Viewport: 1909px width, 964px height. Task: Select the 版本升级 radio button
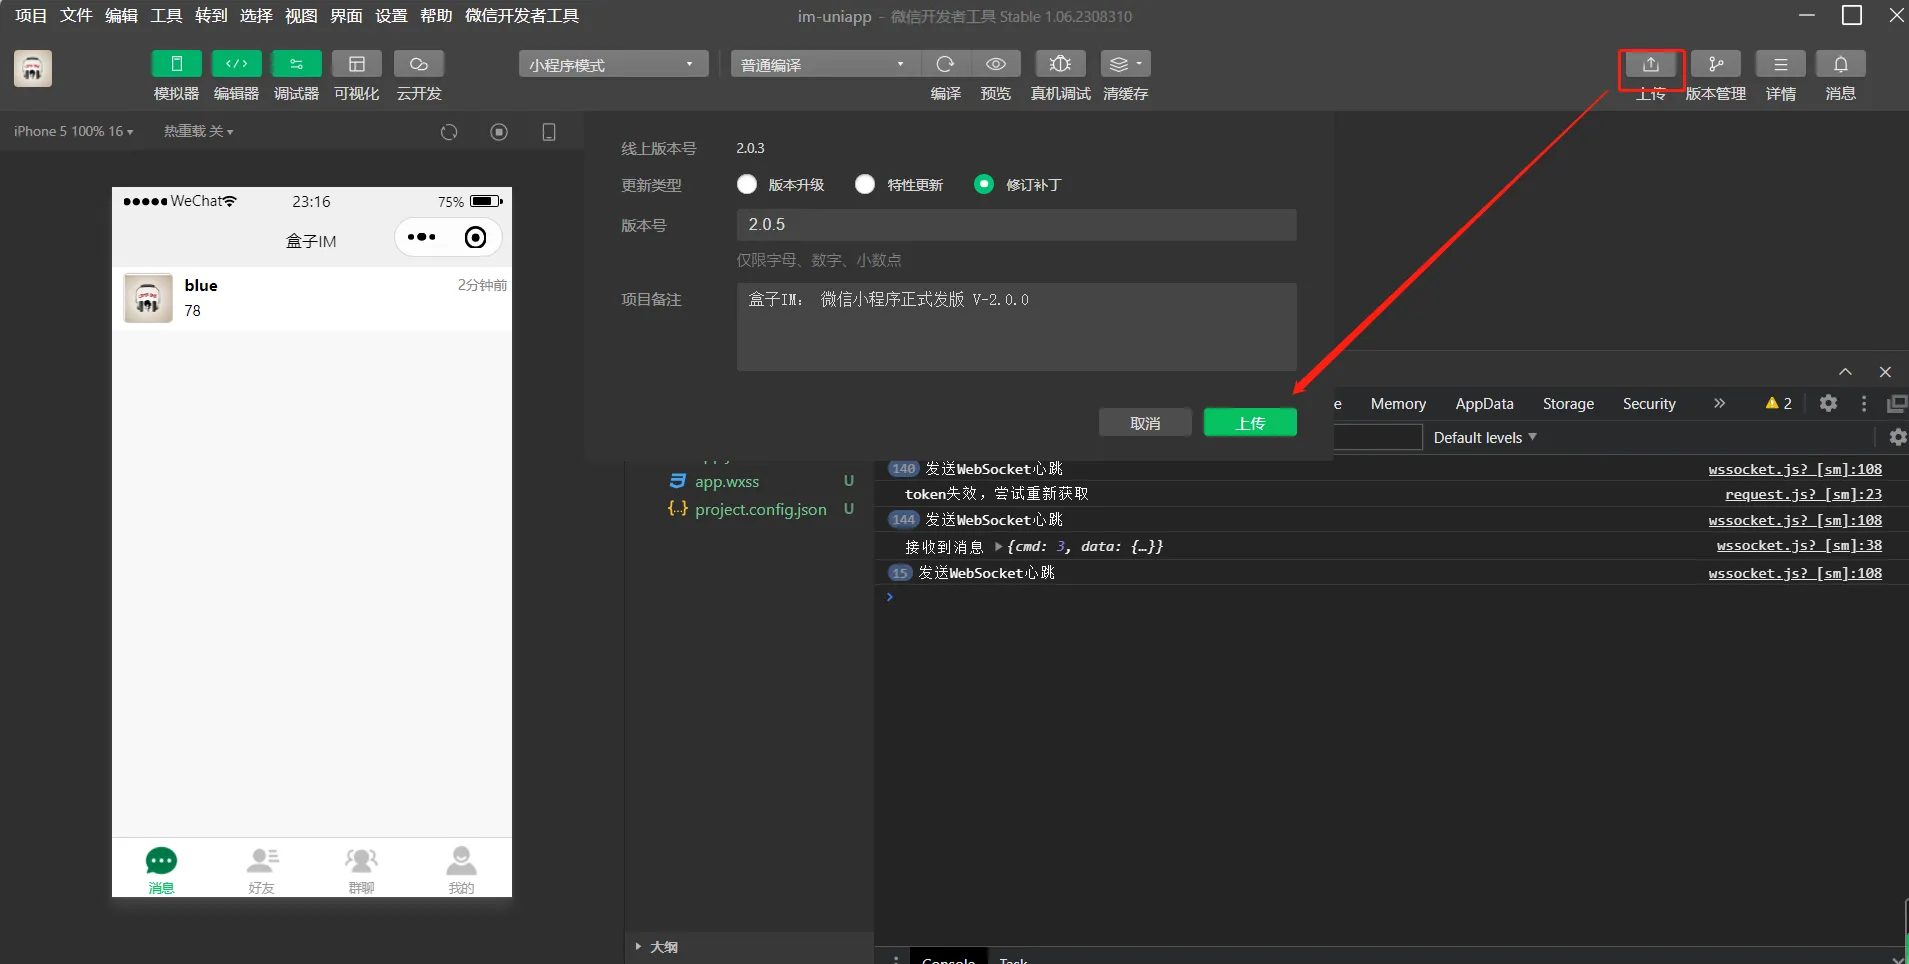(747, 185)
